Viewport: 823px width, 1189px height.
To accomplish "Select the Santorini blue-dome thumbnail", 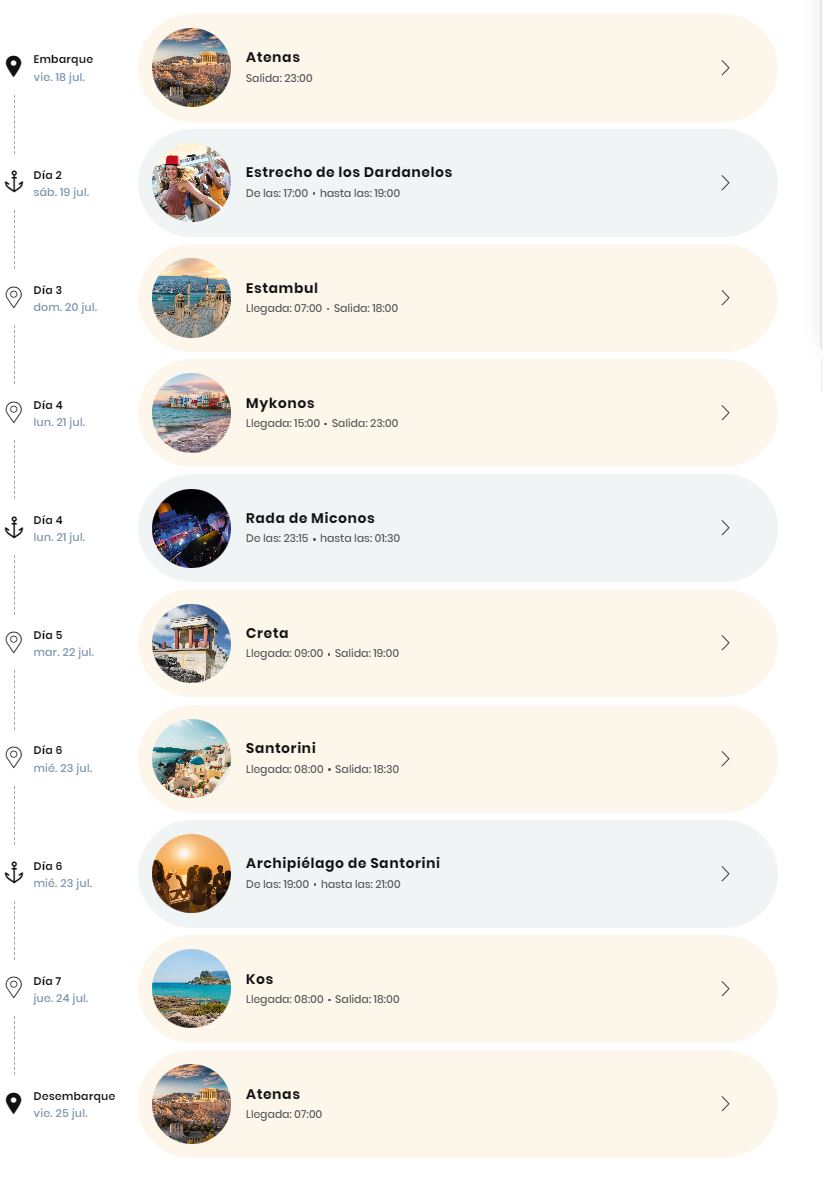I will (x=191, y=758).
